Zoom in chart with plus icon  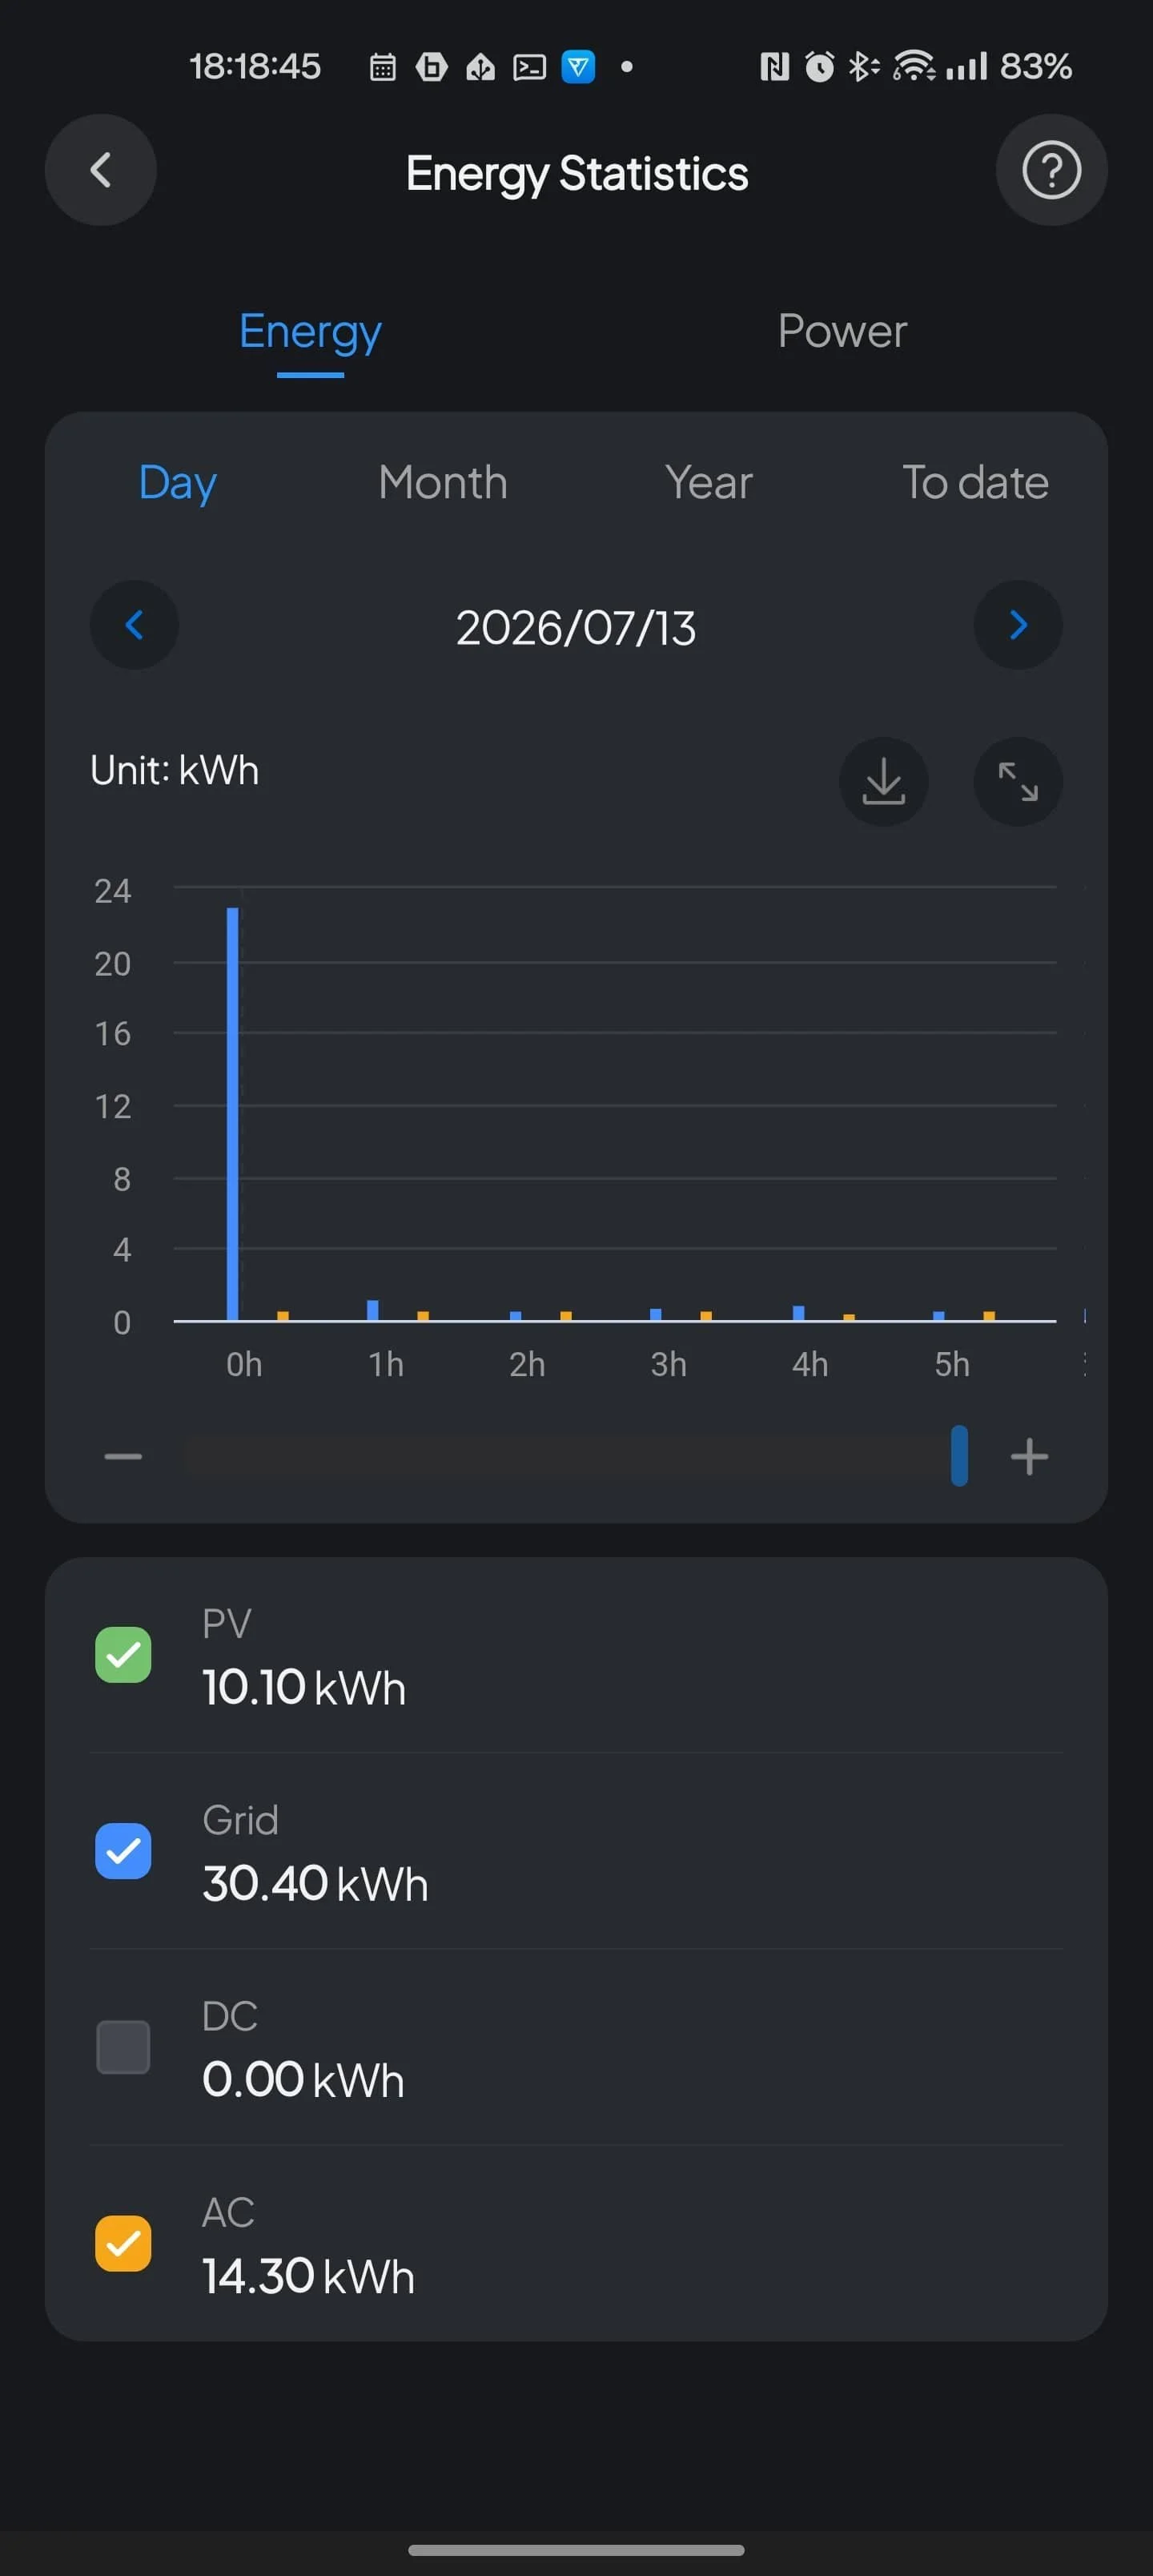pos(1029,1456)
